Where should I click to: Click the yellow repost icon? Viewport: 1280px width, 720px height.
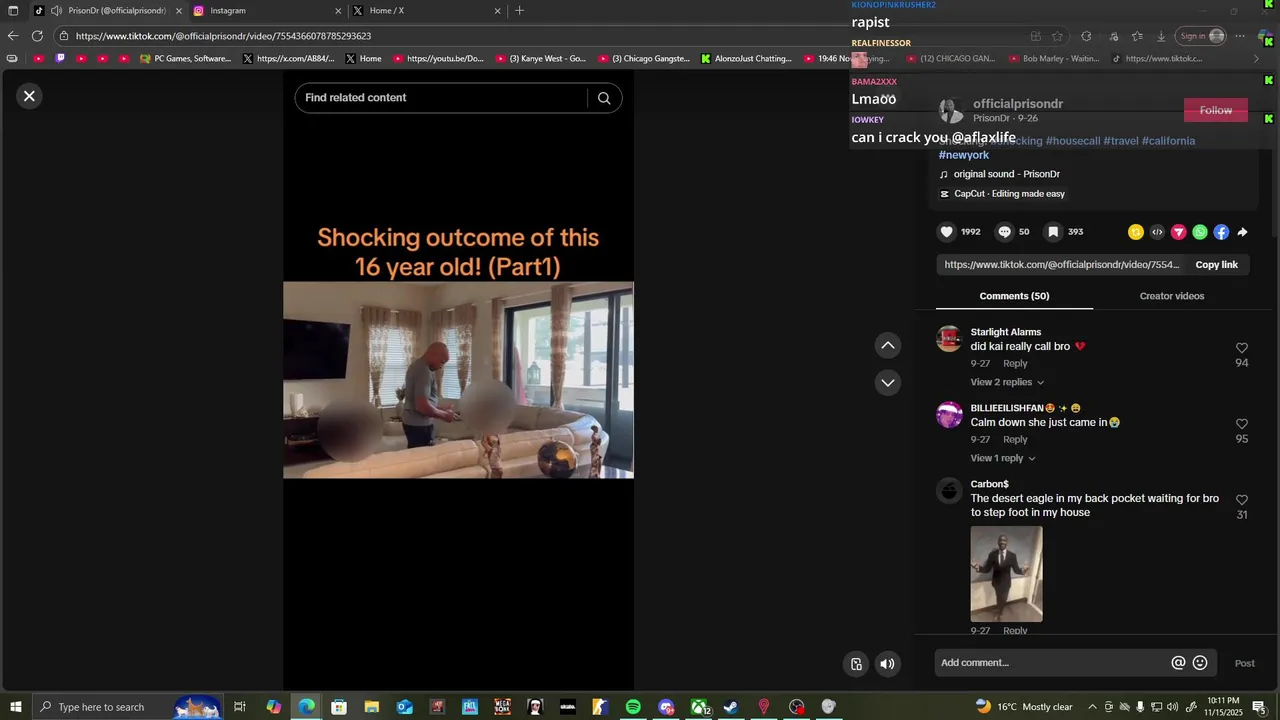click(x=1136, y=232)
